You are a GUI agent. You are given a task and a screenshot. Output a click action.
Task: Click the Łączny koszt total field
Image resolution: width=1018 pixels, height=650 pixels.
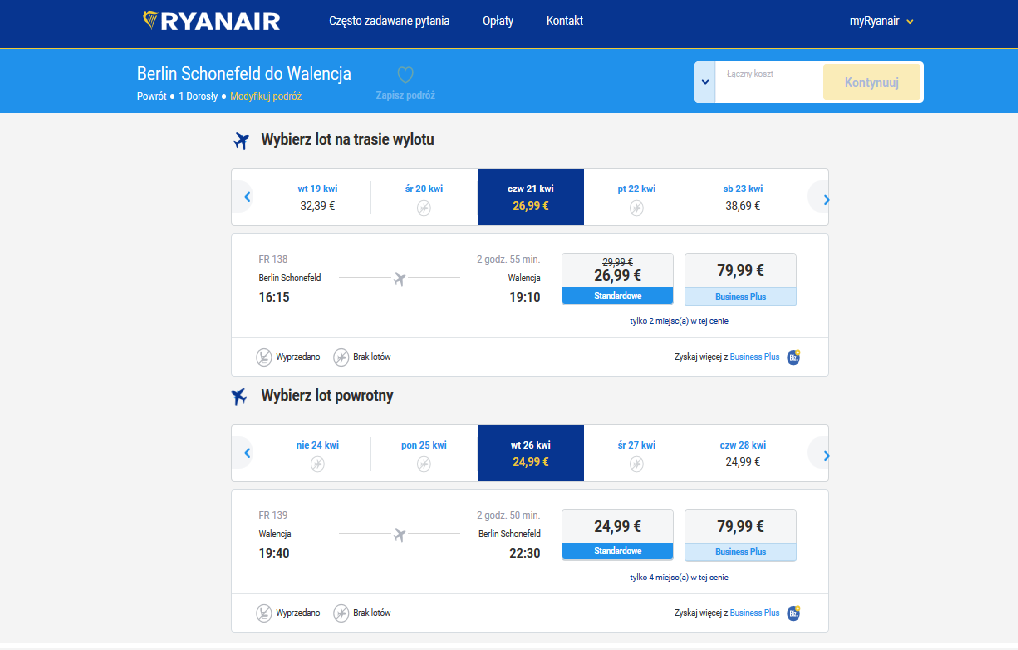[x=769, y=82]
